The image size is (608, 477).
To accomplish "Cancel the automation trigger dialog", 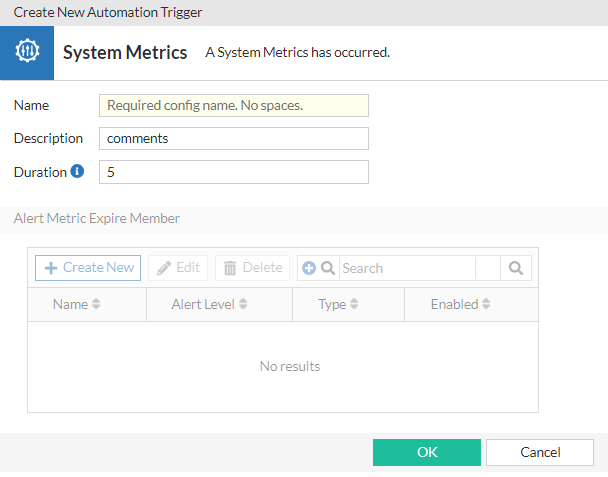I will point(540,452).
